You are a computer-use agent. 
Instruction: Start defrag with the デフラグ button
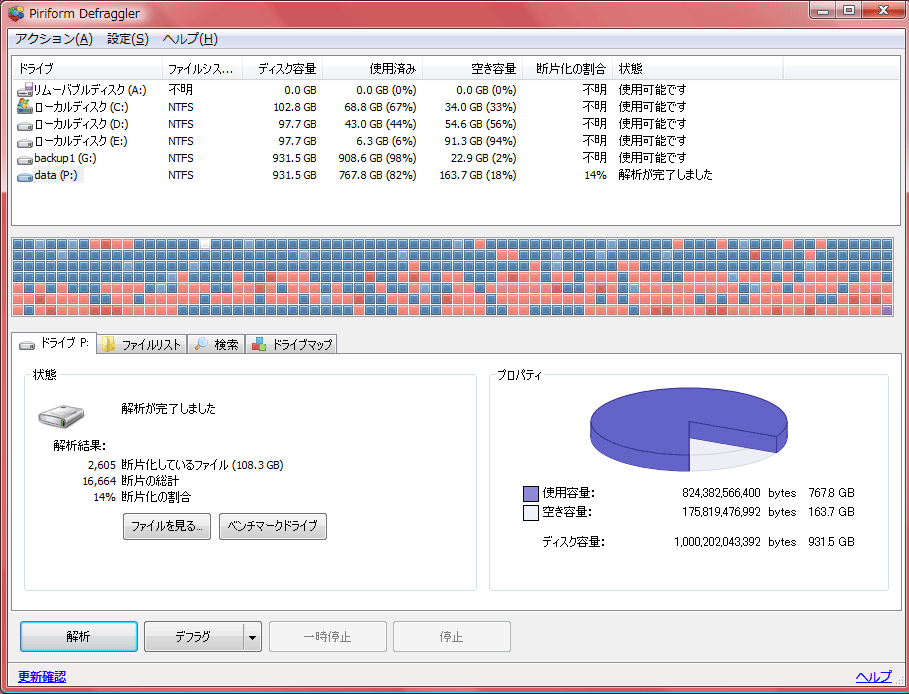pos(194,637)
